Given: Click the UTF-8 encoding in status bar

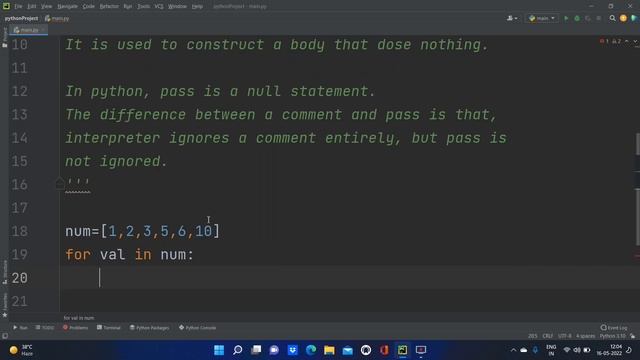Looking at the screenshot, I should [x=564, y=336].
